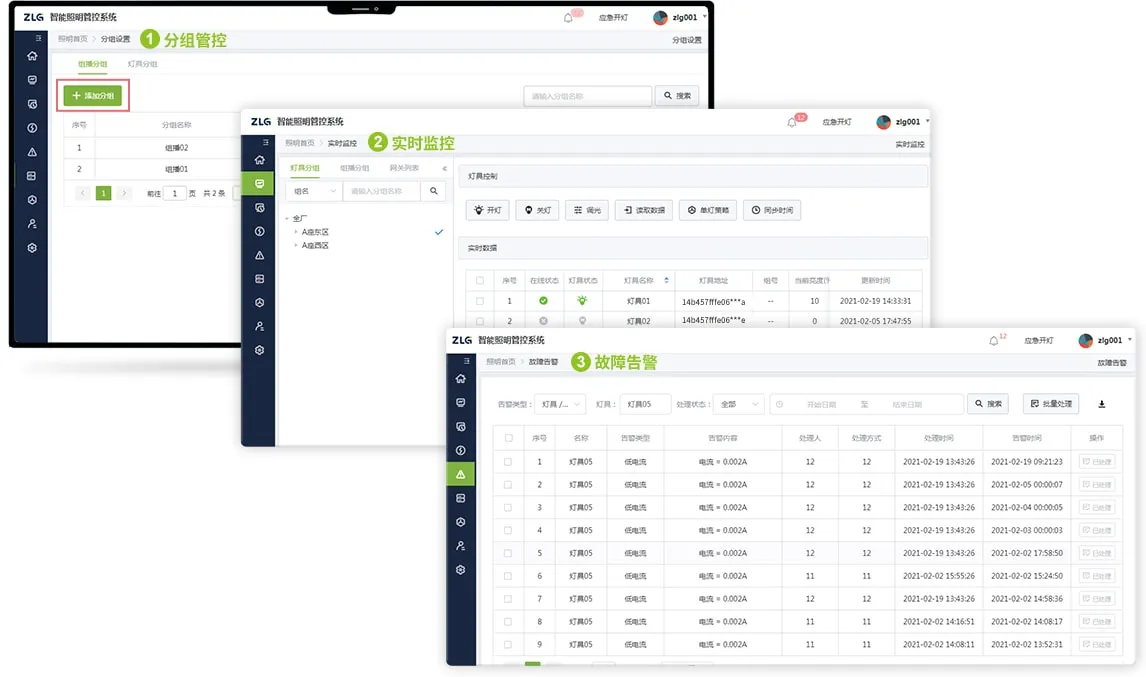
Task: Check the select-all checkbox in alarm table header
Action: [508, 438]
